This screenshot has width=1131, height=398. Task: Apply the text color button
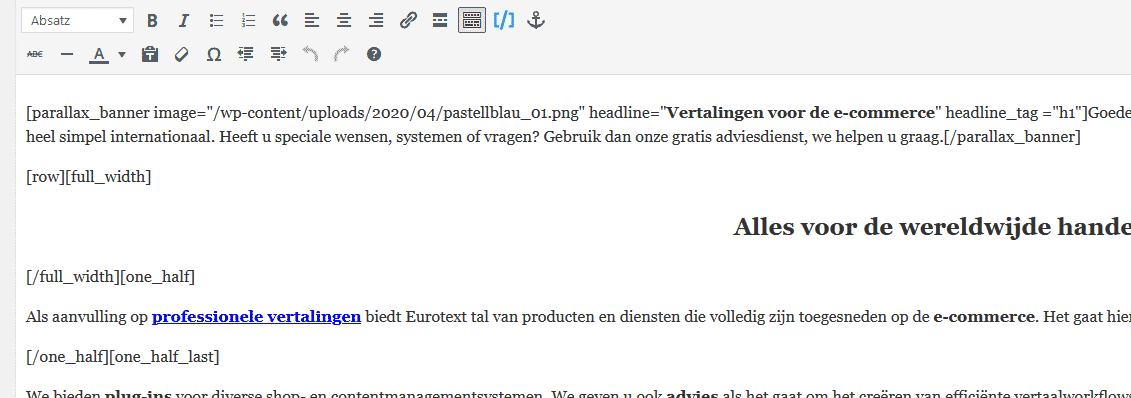(x=99, y=54)
